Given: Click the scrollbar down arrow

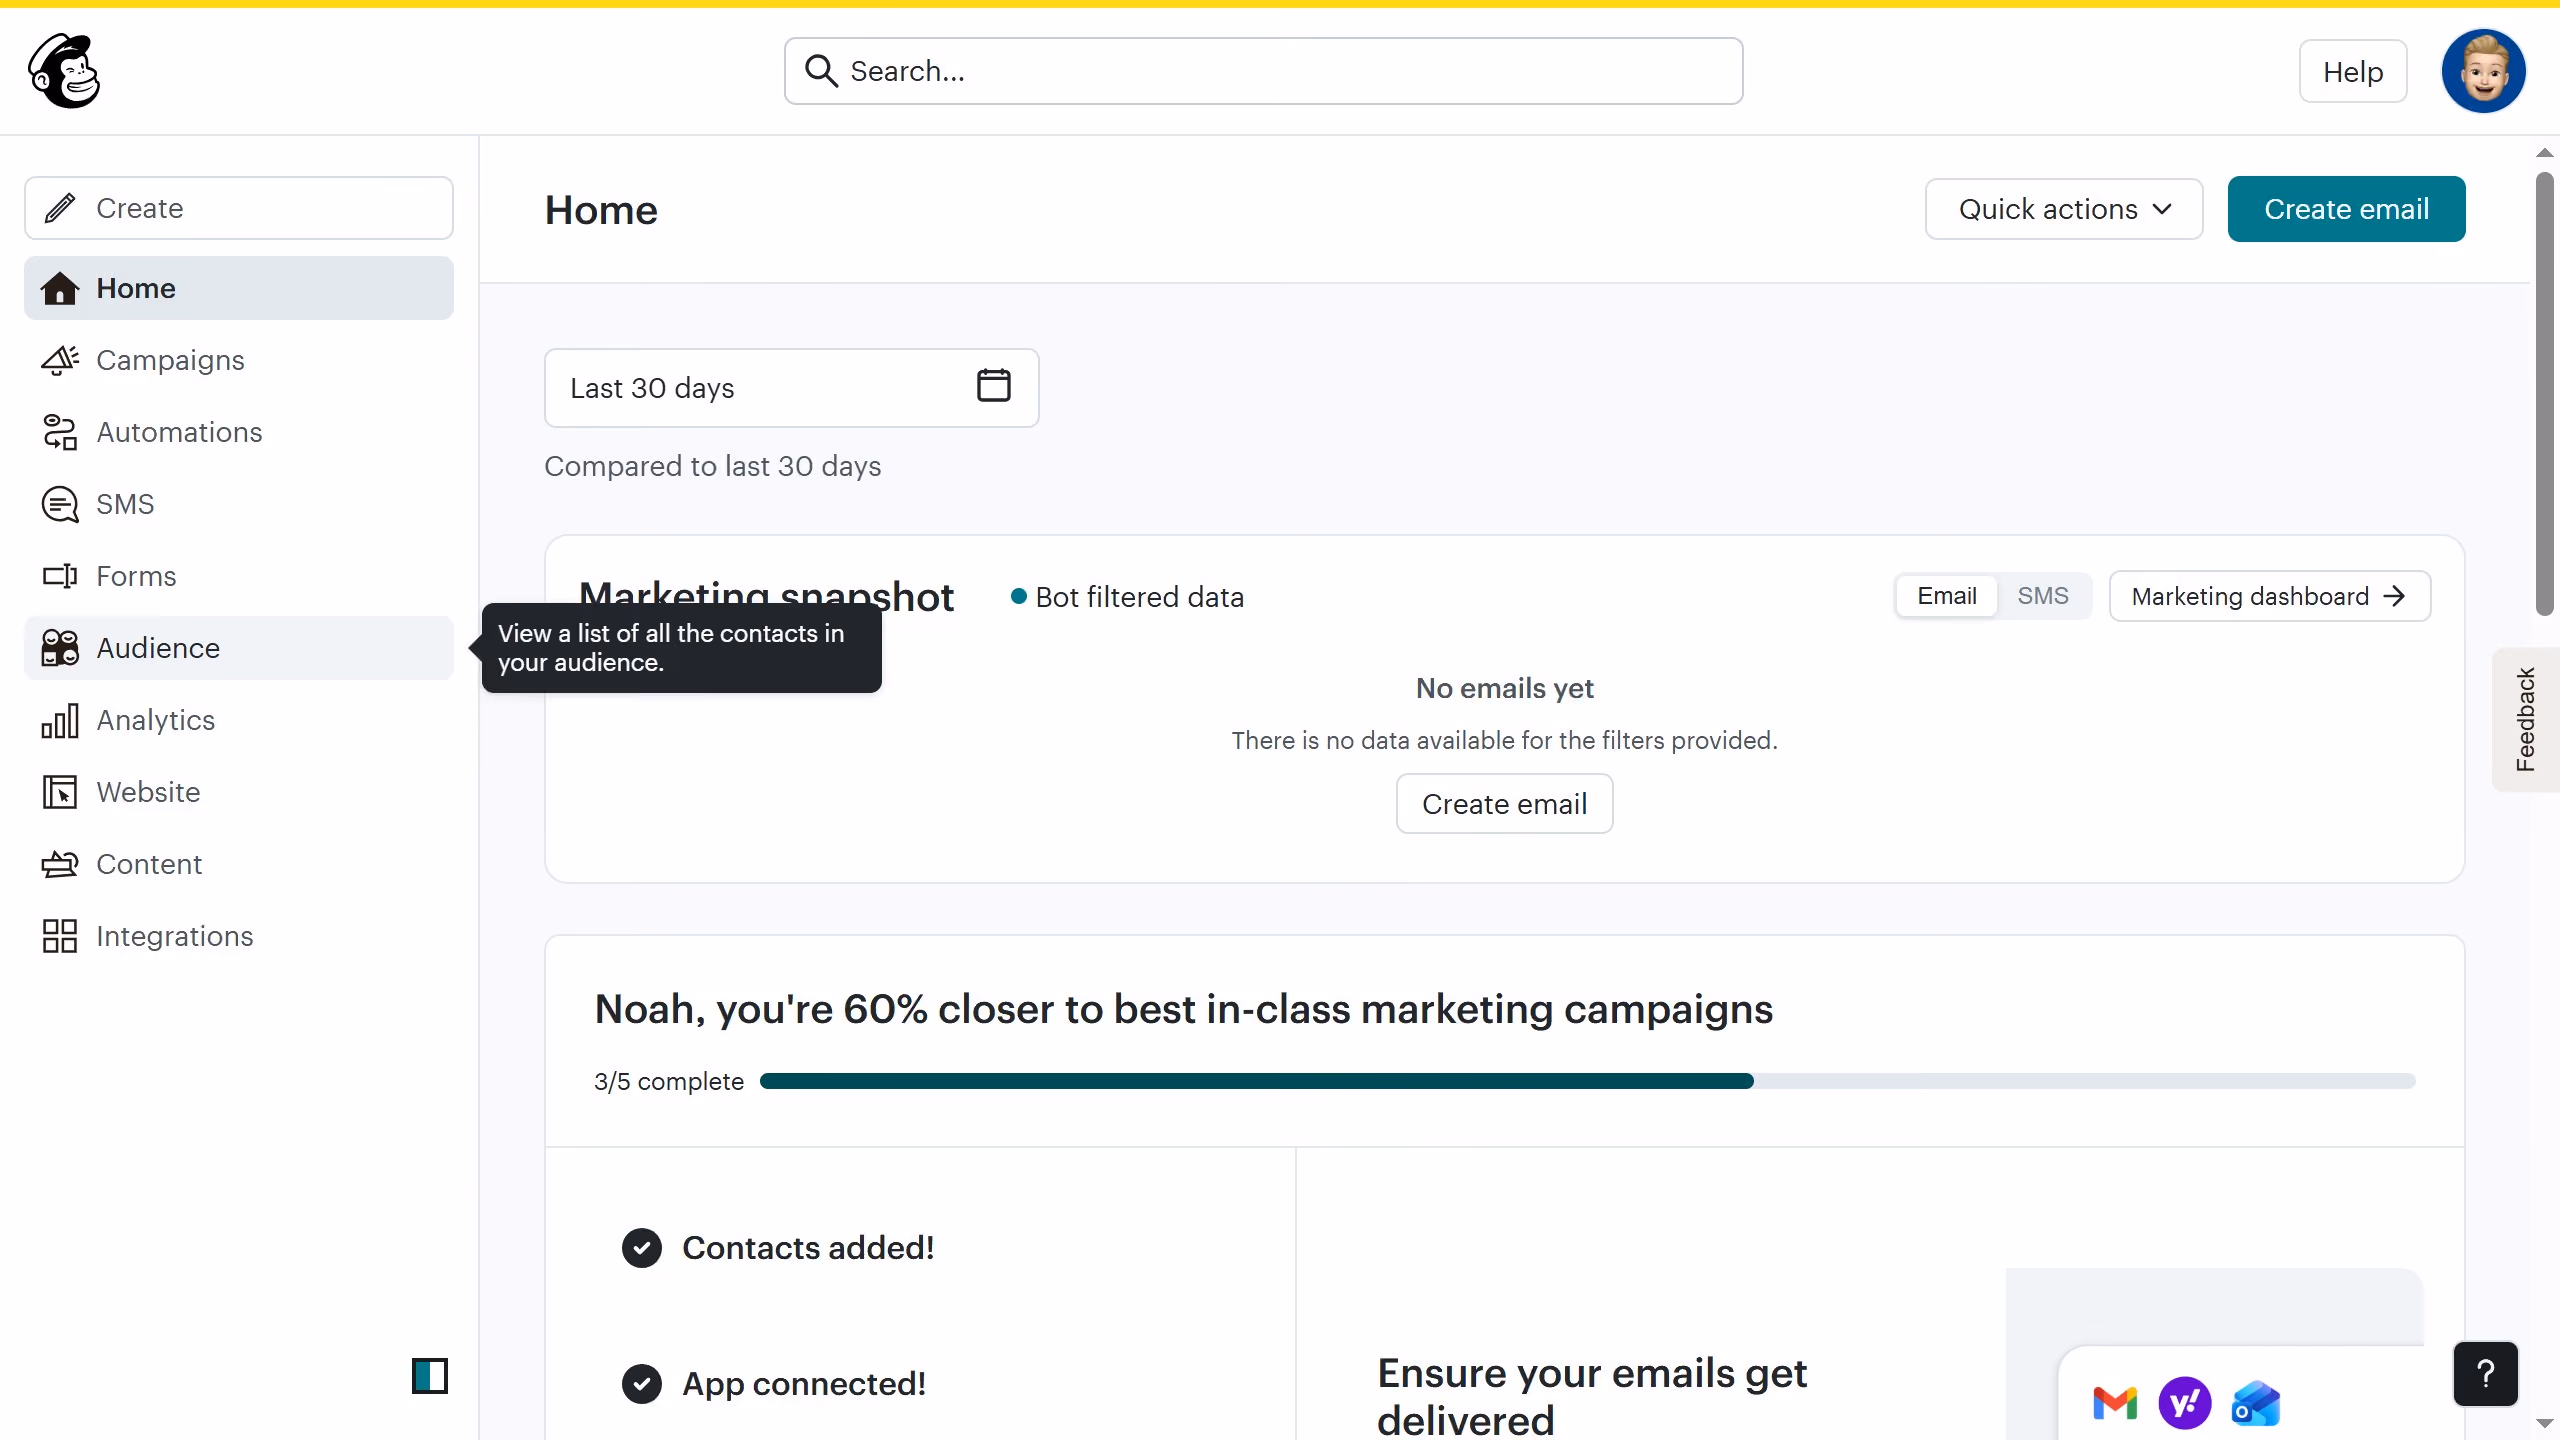Looking at the screenshot, I should click(2544, 1423).
